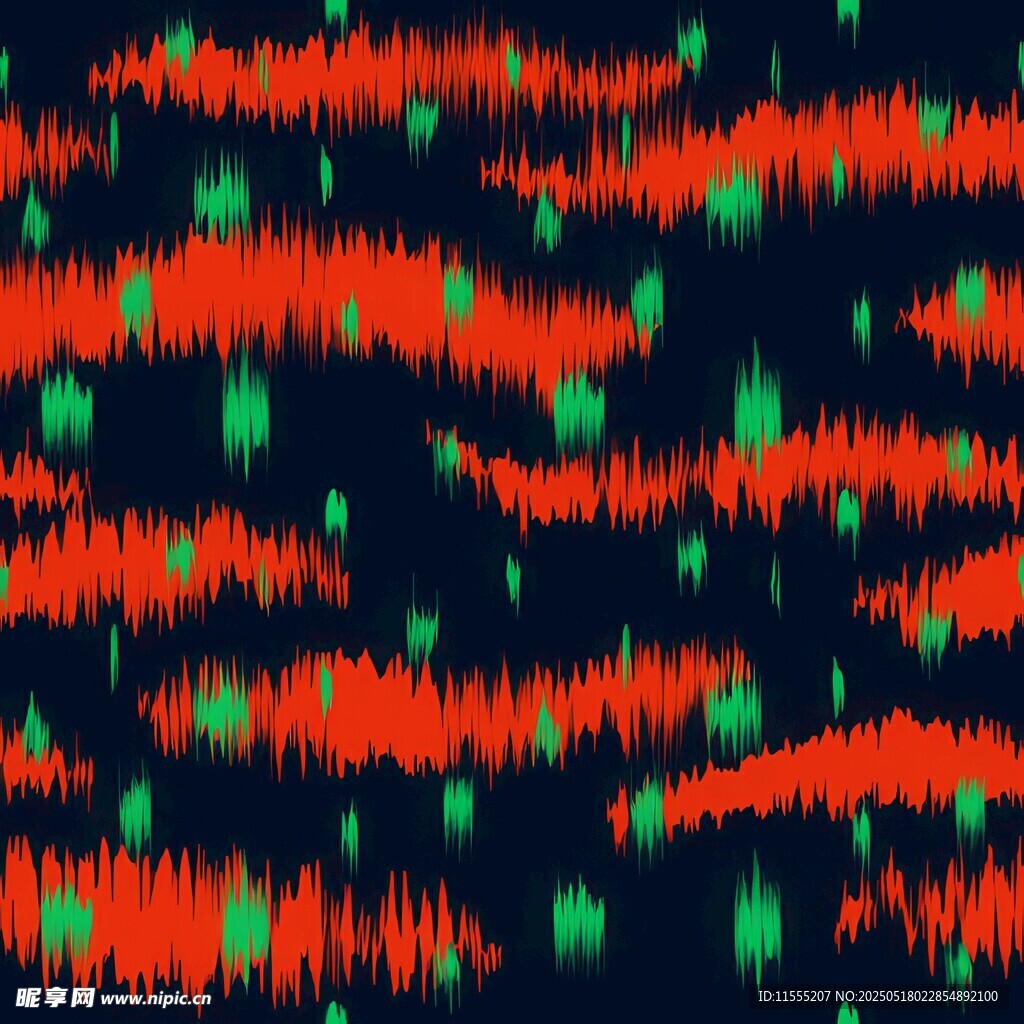Click the green blotch above the nipic logo
The width and height of the screenshot is (1024, 1024).
pyautogui.click(x=65, y=920)
